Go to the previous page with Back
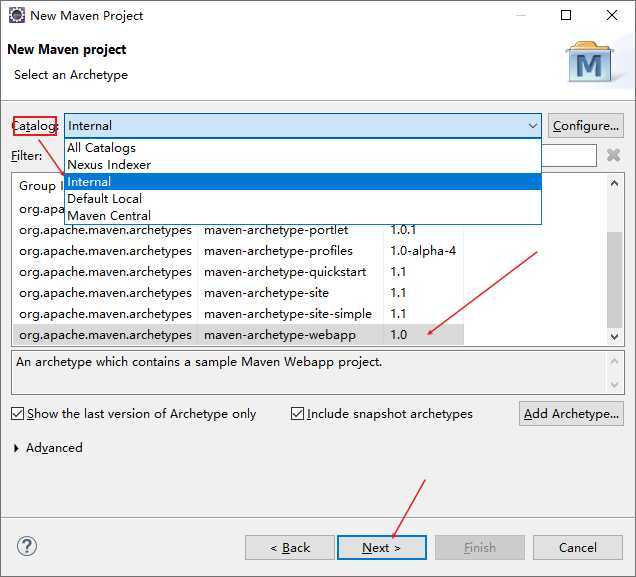 (x=290, y=547)
